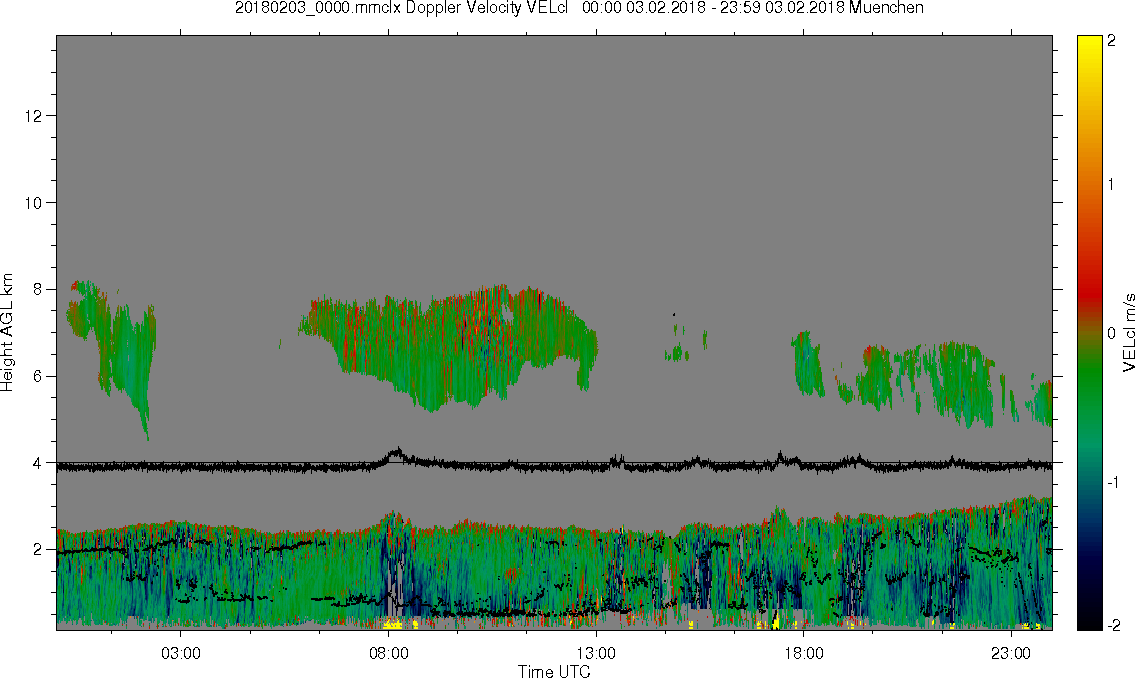The height and width of the screenshot is (678, 1135).
Task: Click the 'Height AGL km' axis title
Action: [7, 333]
